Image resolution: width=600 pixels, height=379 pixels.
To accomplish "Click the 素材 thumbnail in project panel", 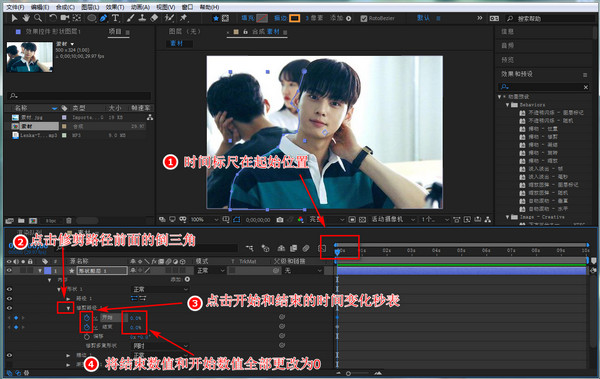I will click(x=30, y=57).
